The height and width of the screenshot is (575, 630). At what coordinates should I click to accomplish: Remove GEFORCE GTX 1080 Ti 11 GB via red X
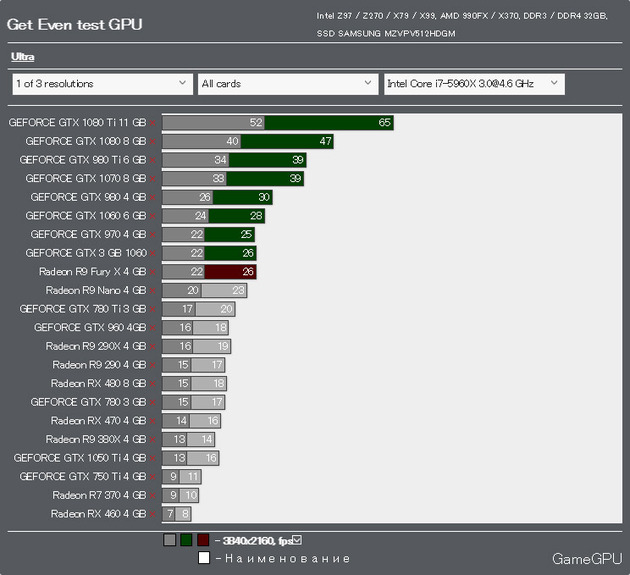(x=153, y=123)
